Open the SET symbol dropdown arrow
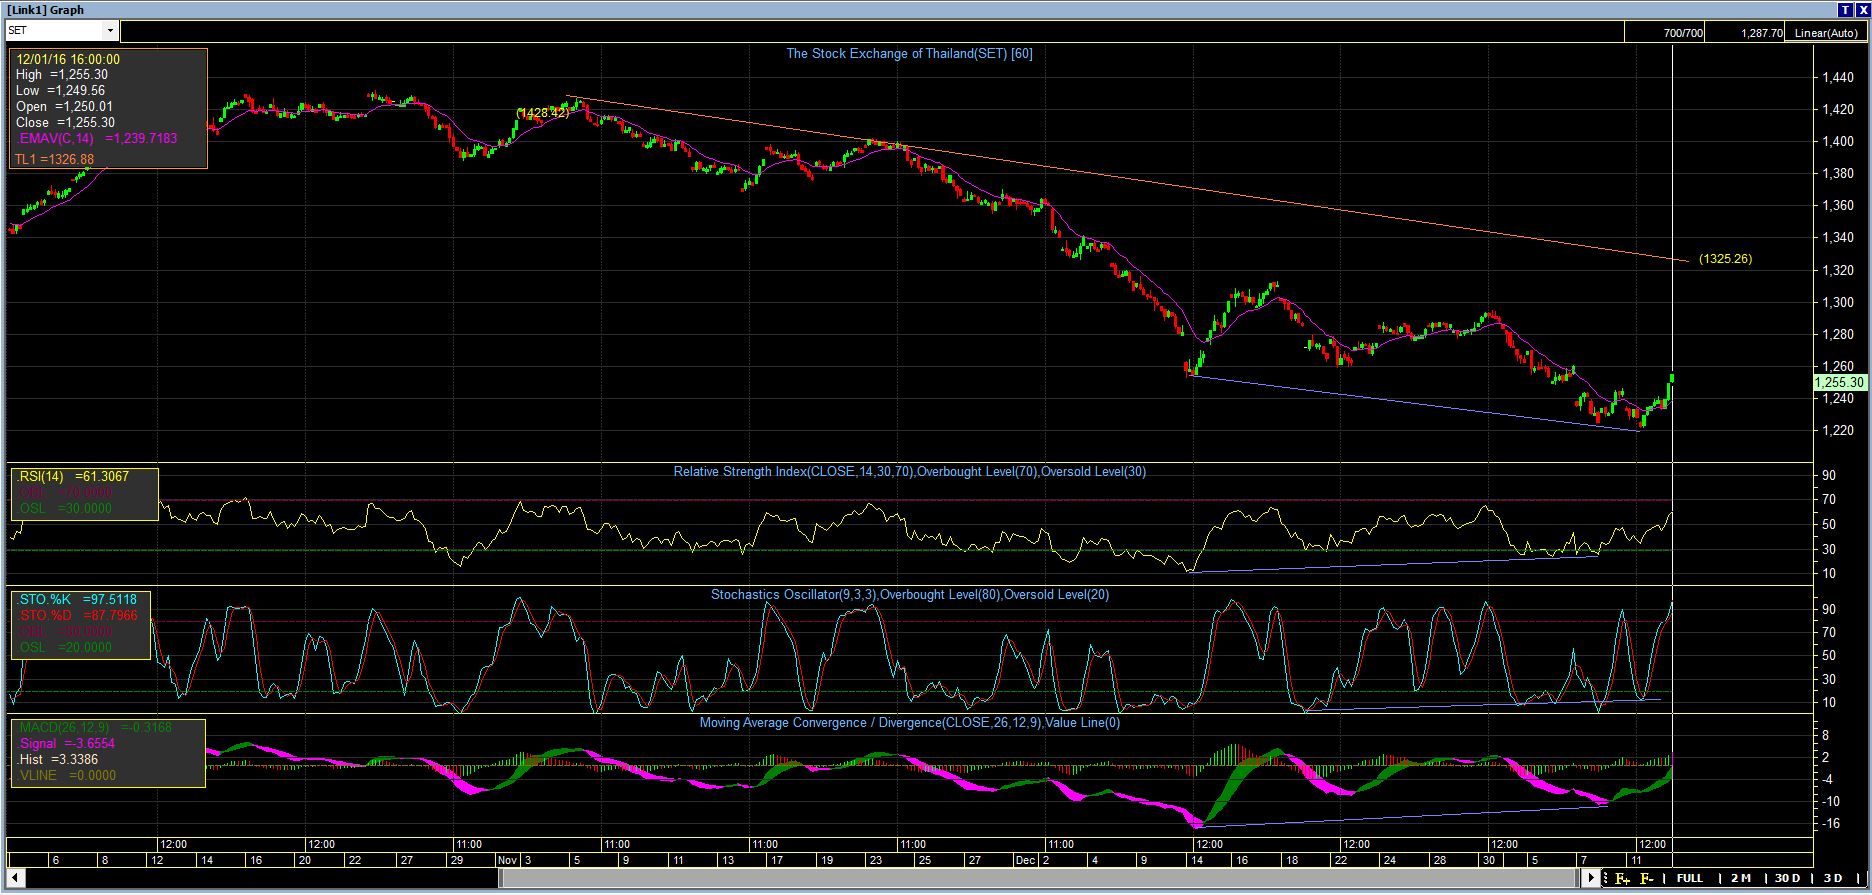This screenshot has height=895, width=1872. [110, 31]
